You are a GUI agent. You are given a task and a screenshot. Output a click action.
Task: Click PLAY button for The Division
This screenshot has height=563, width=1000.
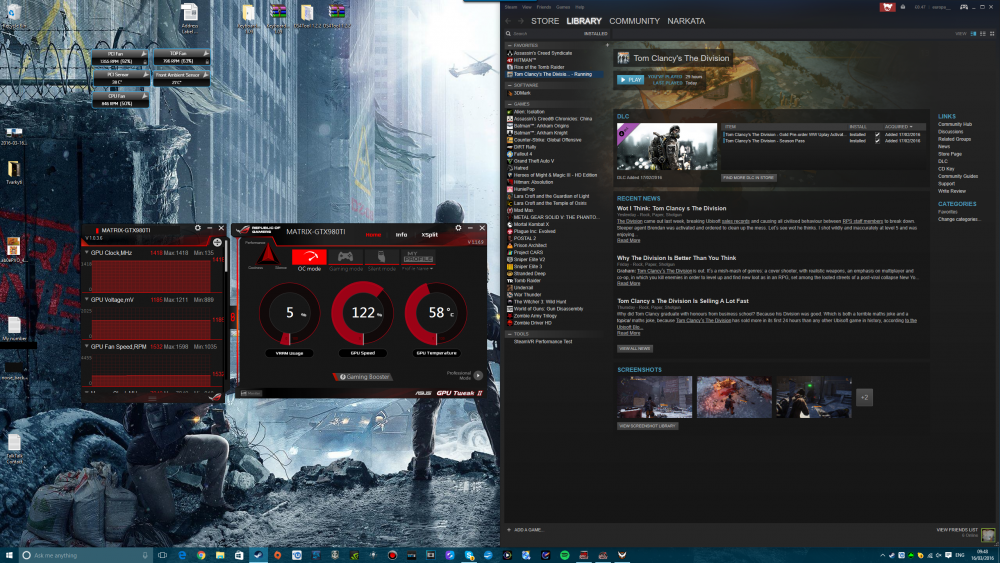(630, 80)
